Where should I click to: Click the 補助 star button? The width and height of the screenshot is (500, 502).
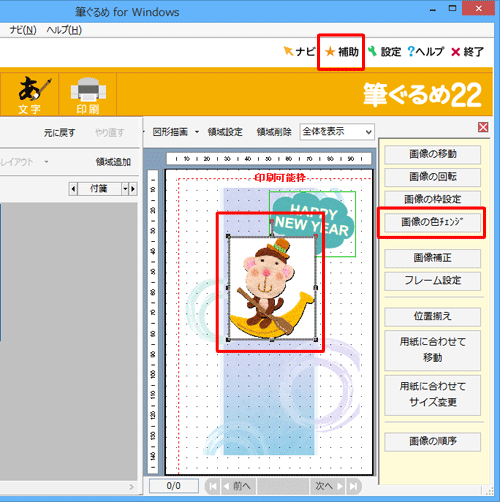click(x=342, y=52)
